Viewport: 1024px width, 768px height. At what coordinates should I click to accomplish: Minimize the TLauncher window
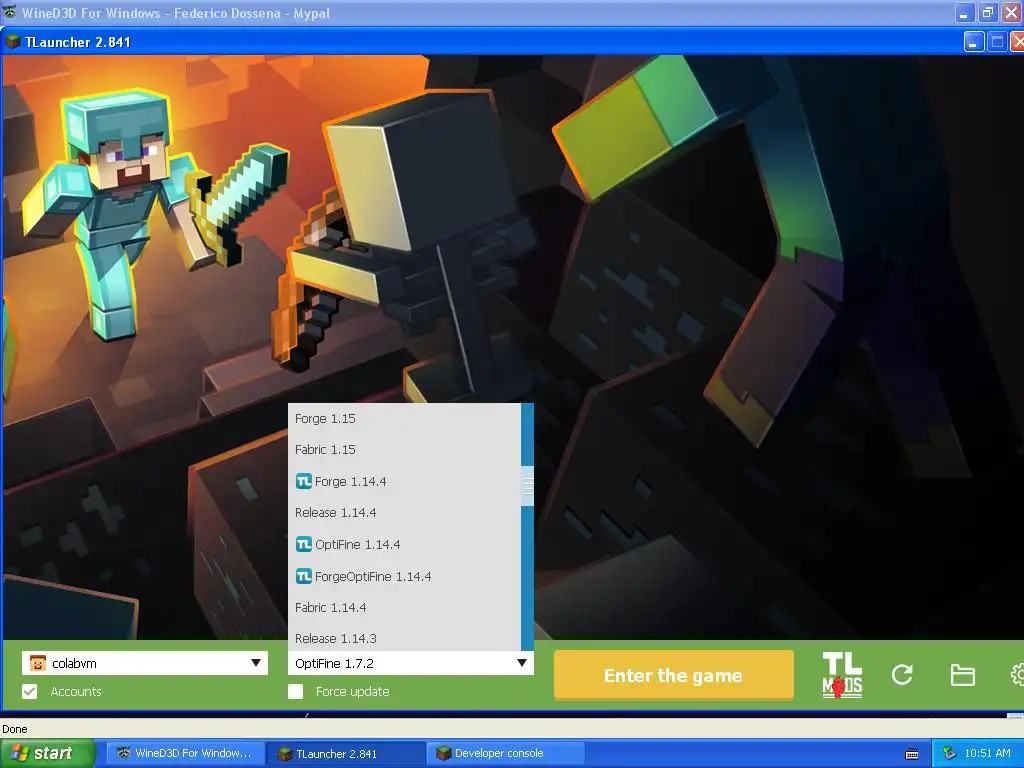click(x=974, y=42)
